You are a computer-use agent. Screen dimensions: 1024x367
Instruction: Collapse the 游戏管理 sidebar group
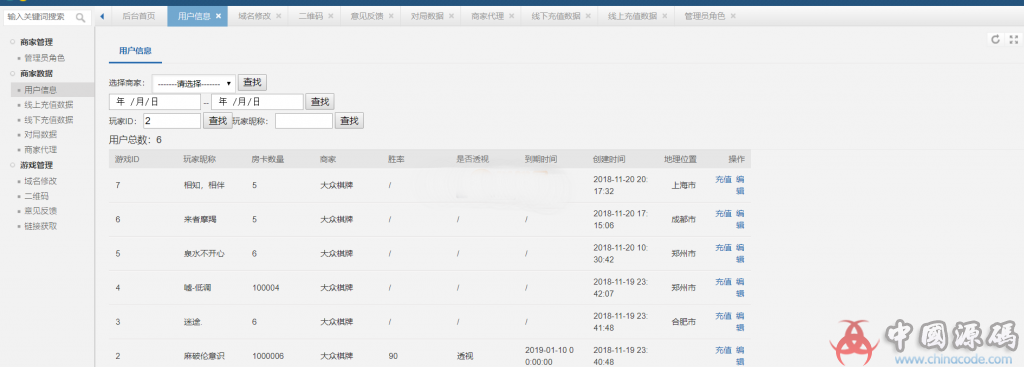coord(36,165)
